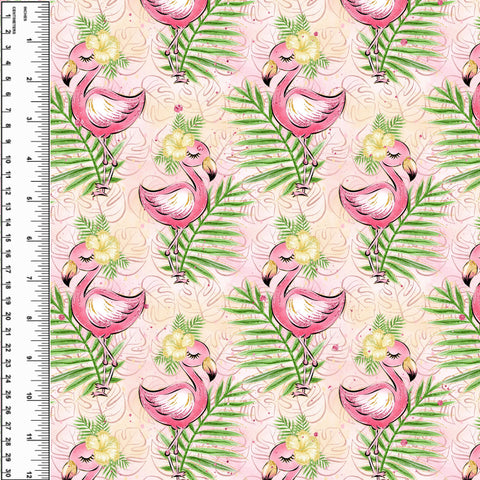480x480 pixels.
Task: Click the 15 centimeter number on ruler
Action: tap(8, 238)
